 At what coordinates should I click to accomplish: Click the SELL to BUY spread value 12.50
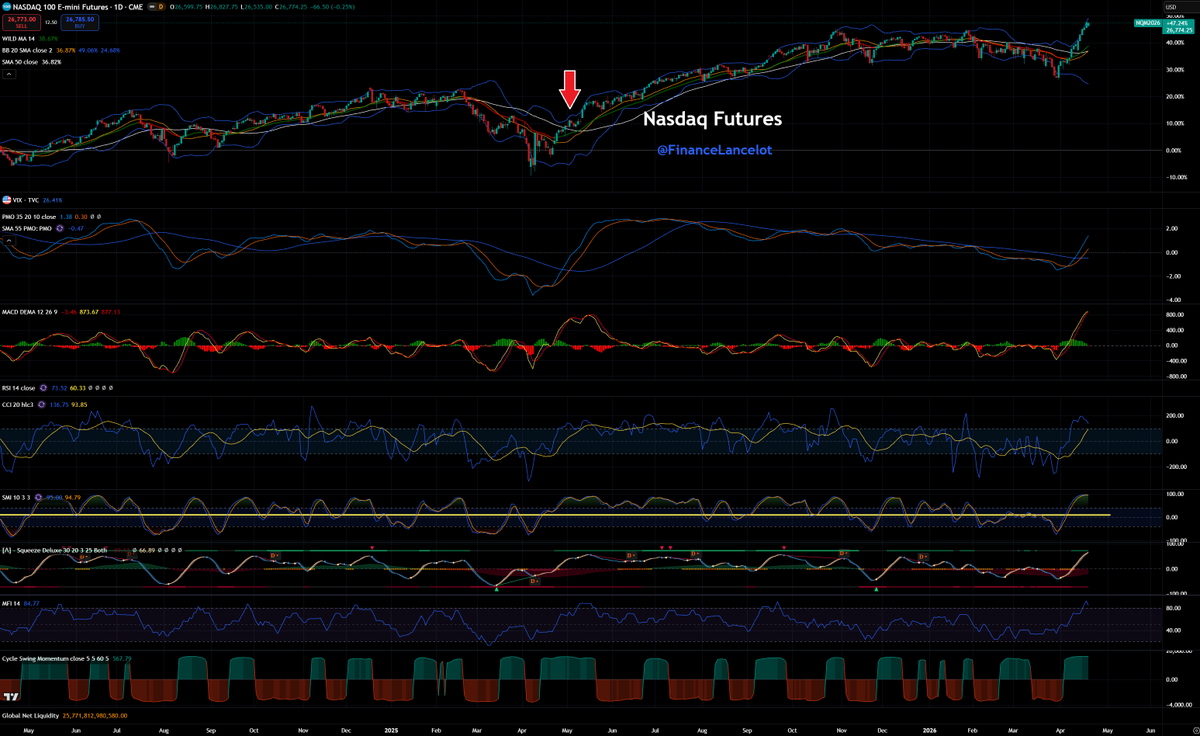point(51,22)
